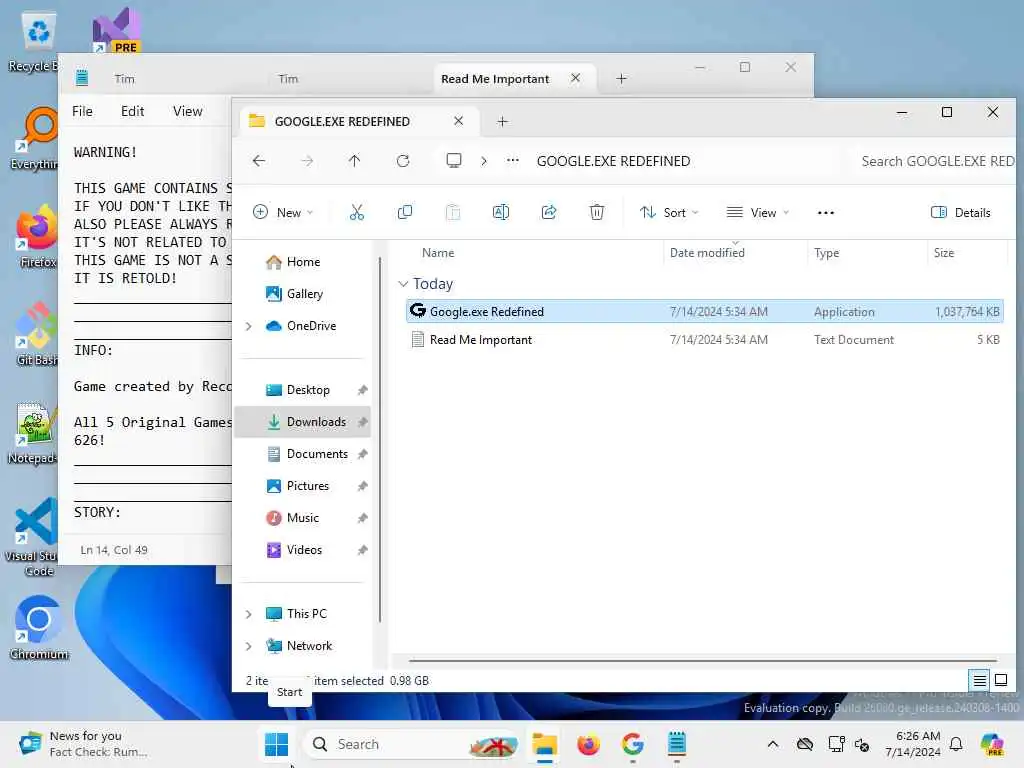Open the Sort dropdown in Explorer

pos(669,212)
